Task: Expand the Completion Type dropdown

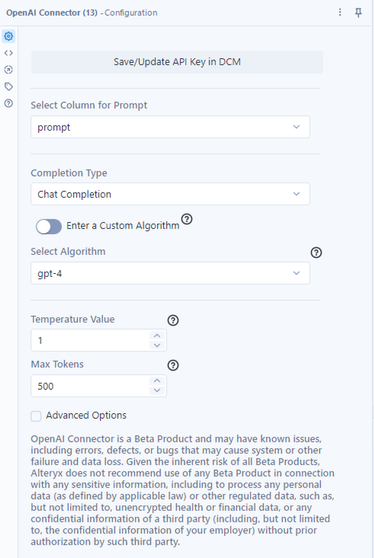Action: click(x=170, y=194)
